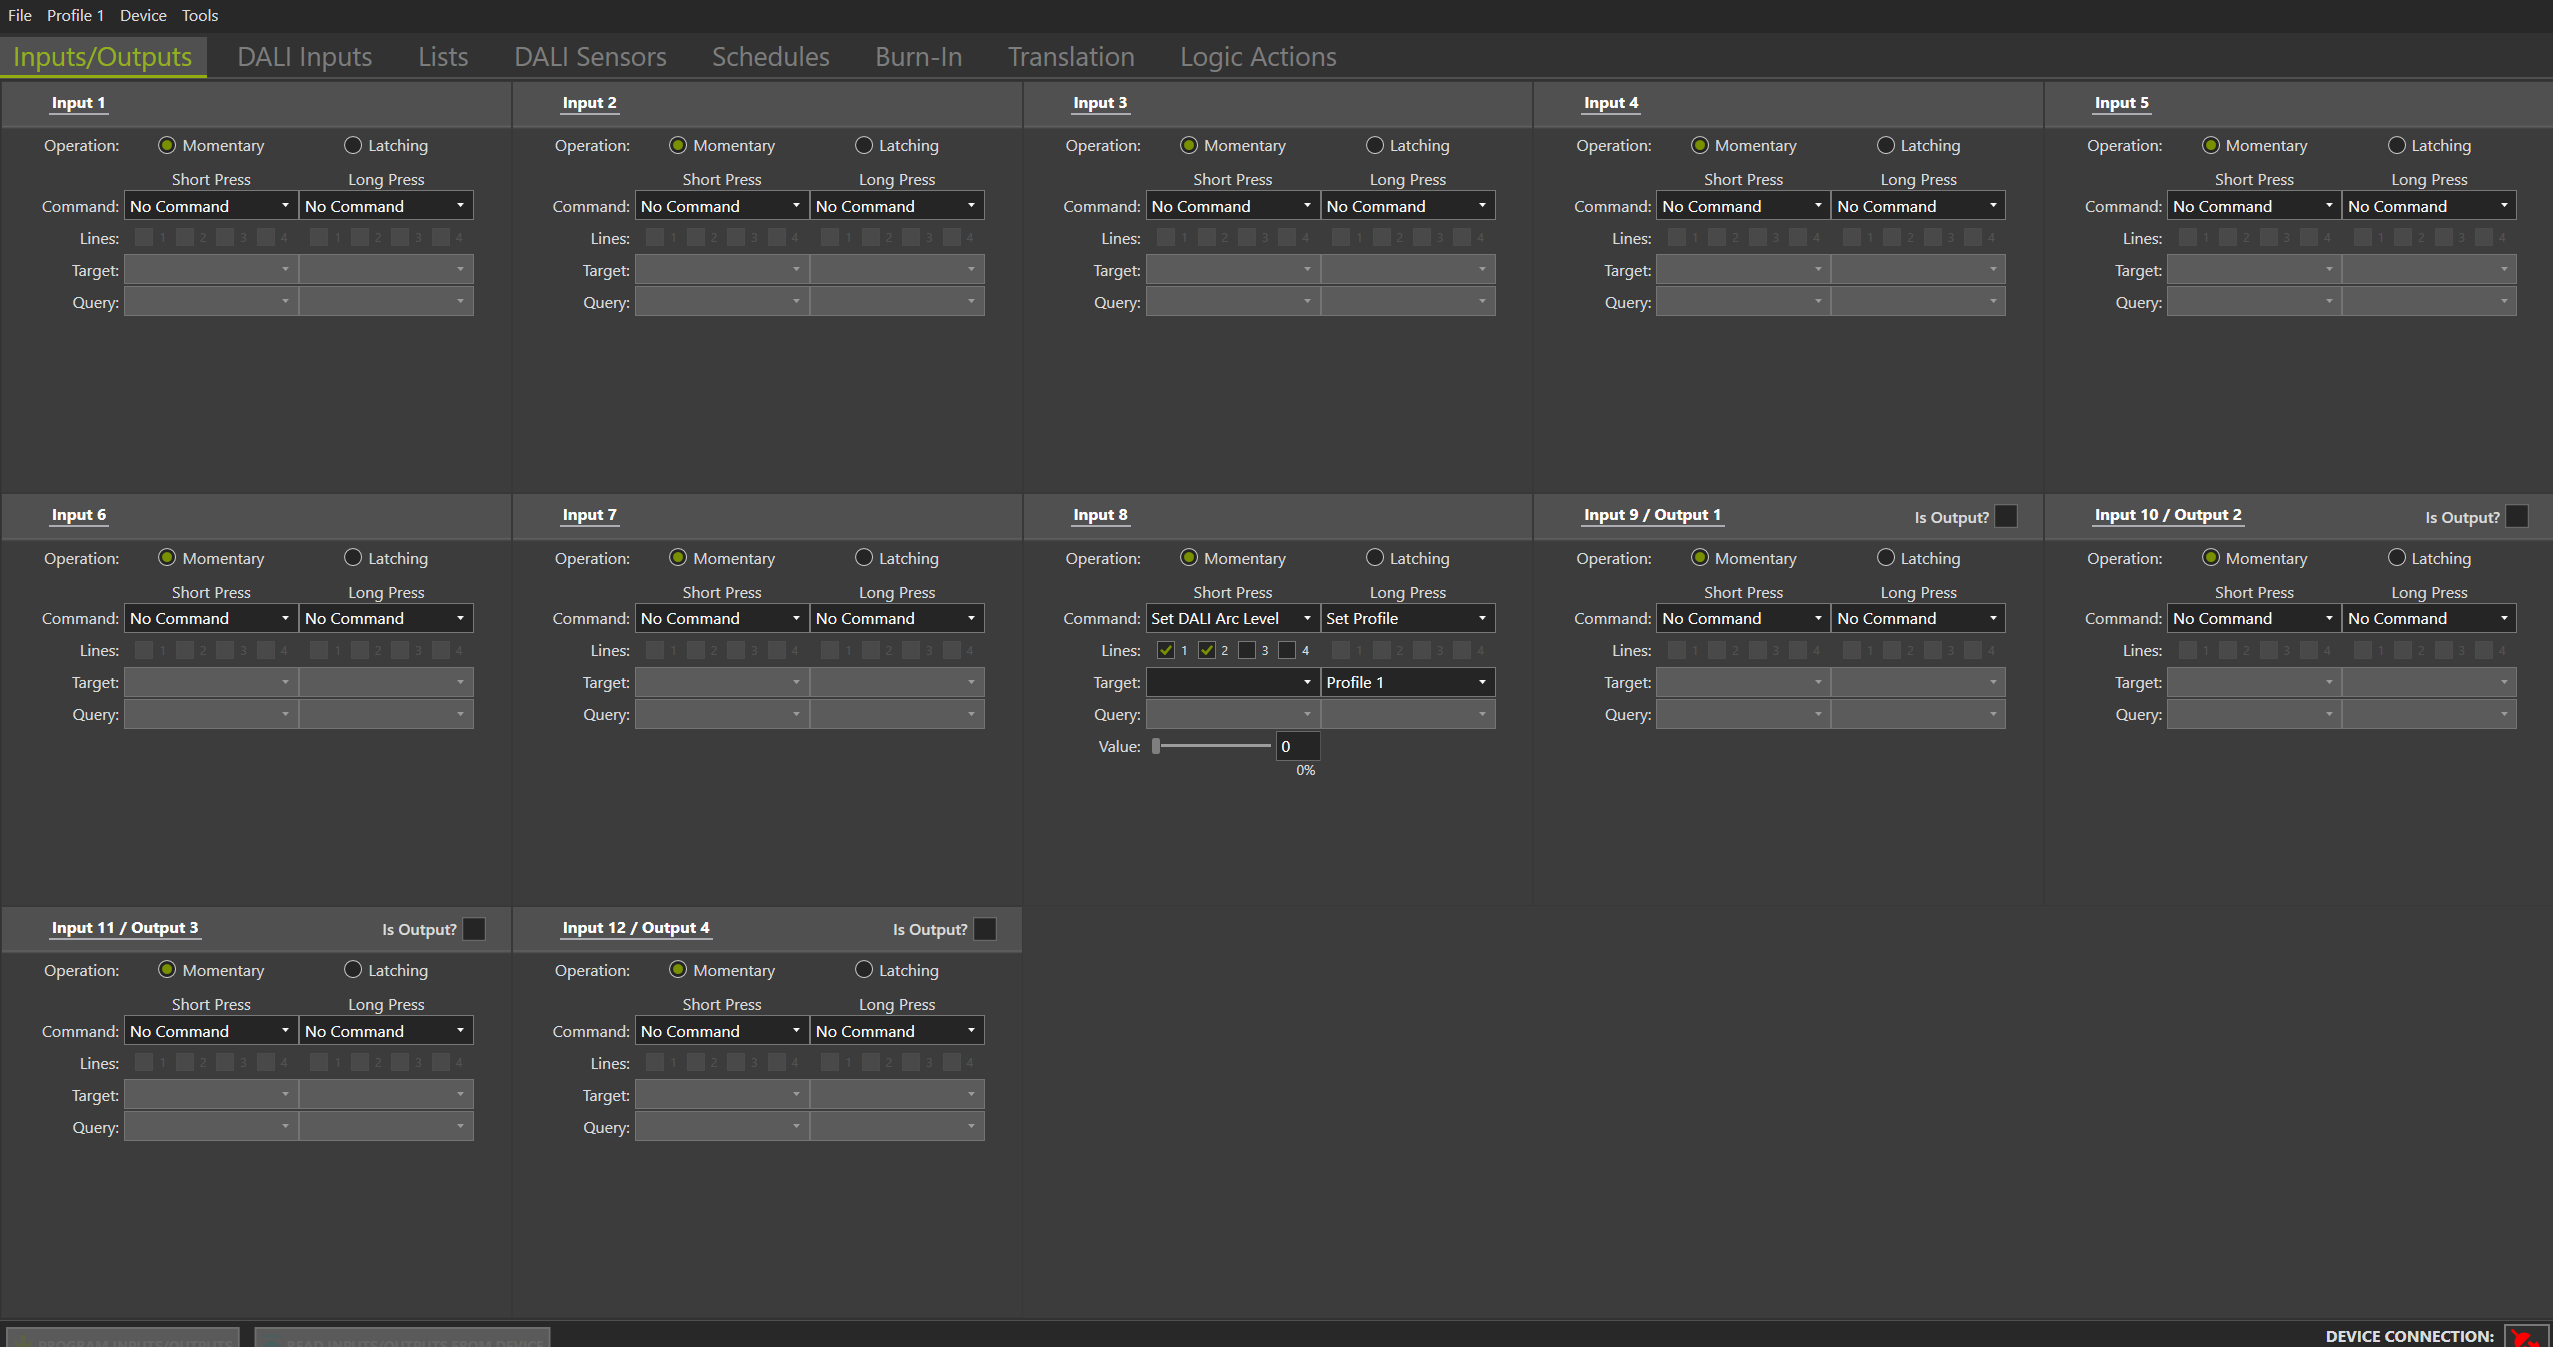Expand Input 8 long press Set Profile dropdown
The height and width of the screenshot is (1347, 2553).
[1407, 619]
